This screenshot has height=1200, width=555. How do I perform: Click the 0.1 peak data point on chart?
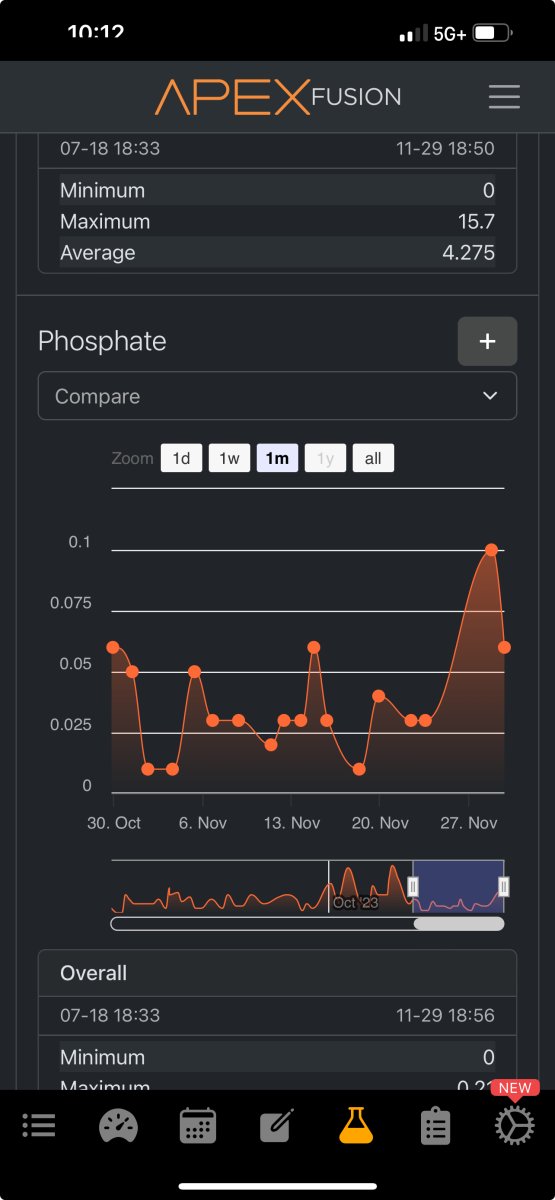491,550
